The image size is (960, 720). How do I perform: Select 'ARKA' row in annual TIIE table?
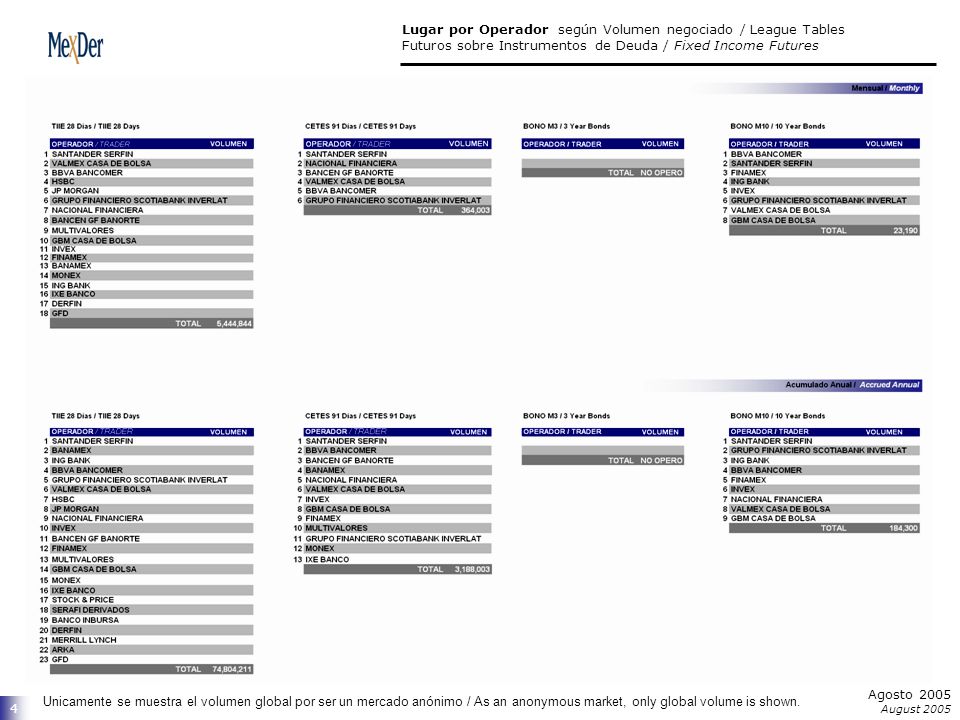click(x=151, y=650)
